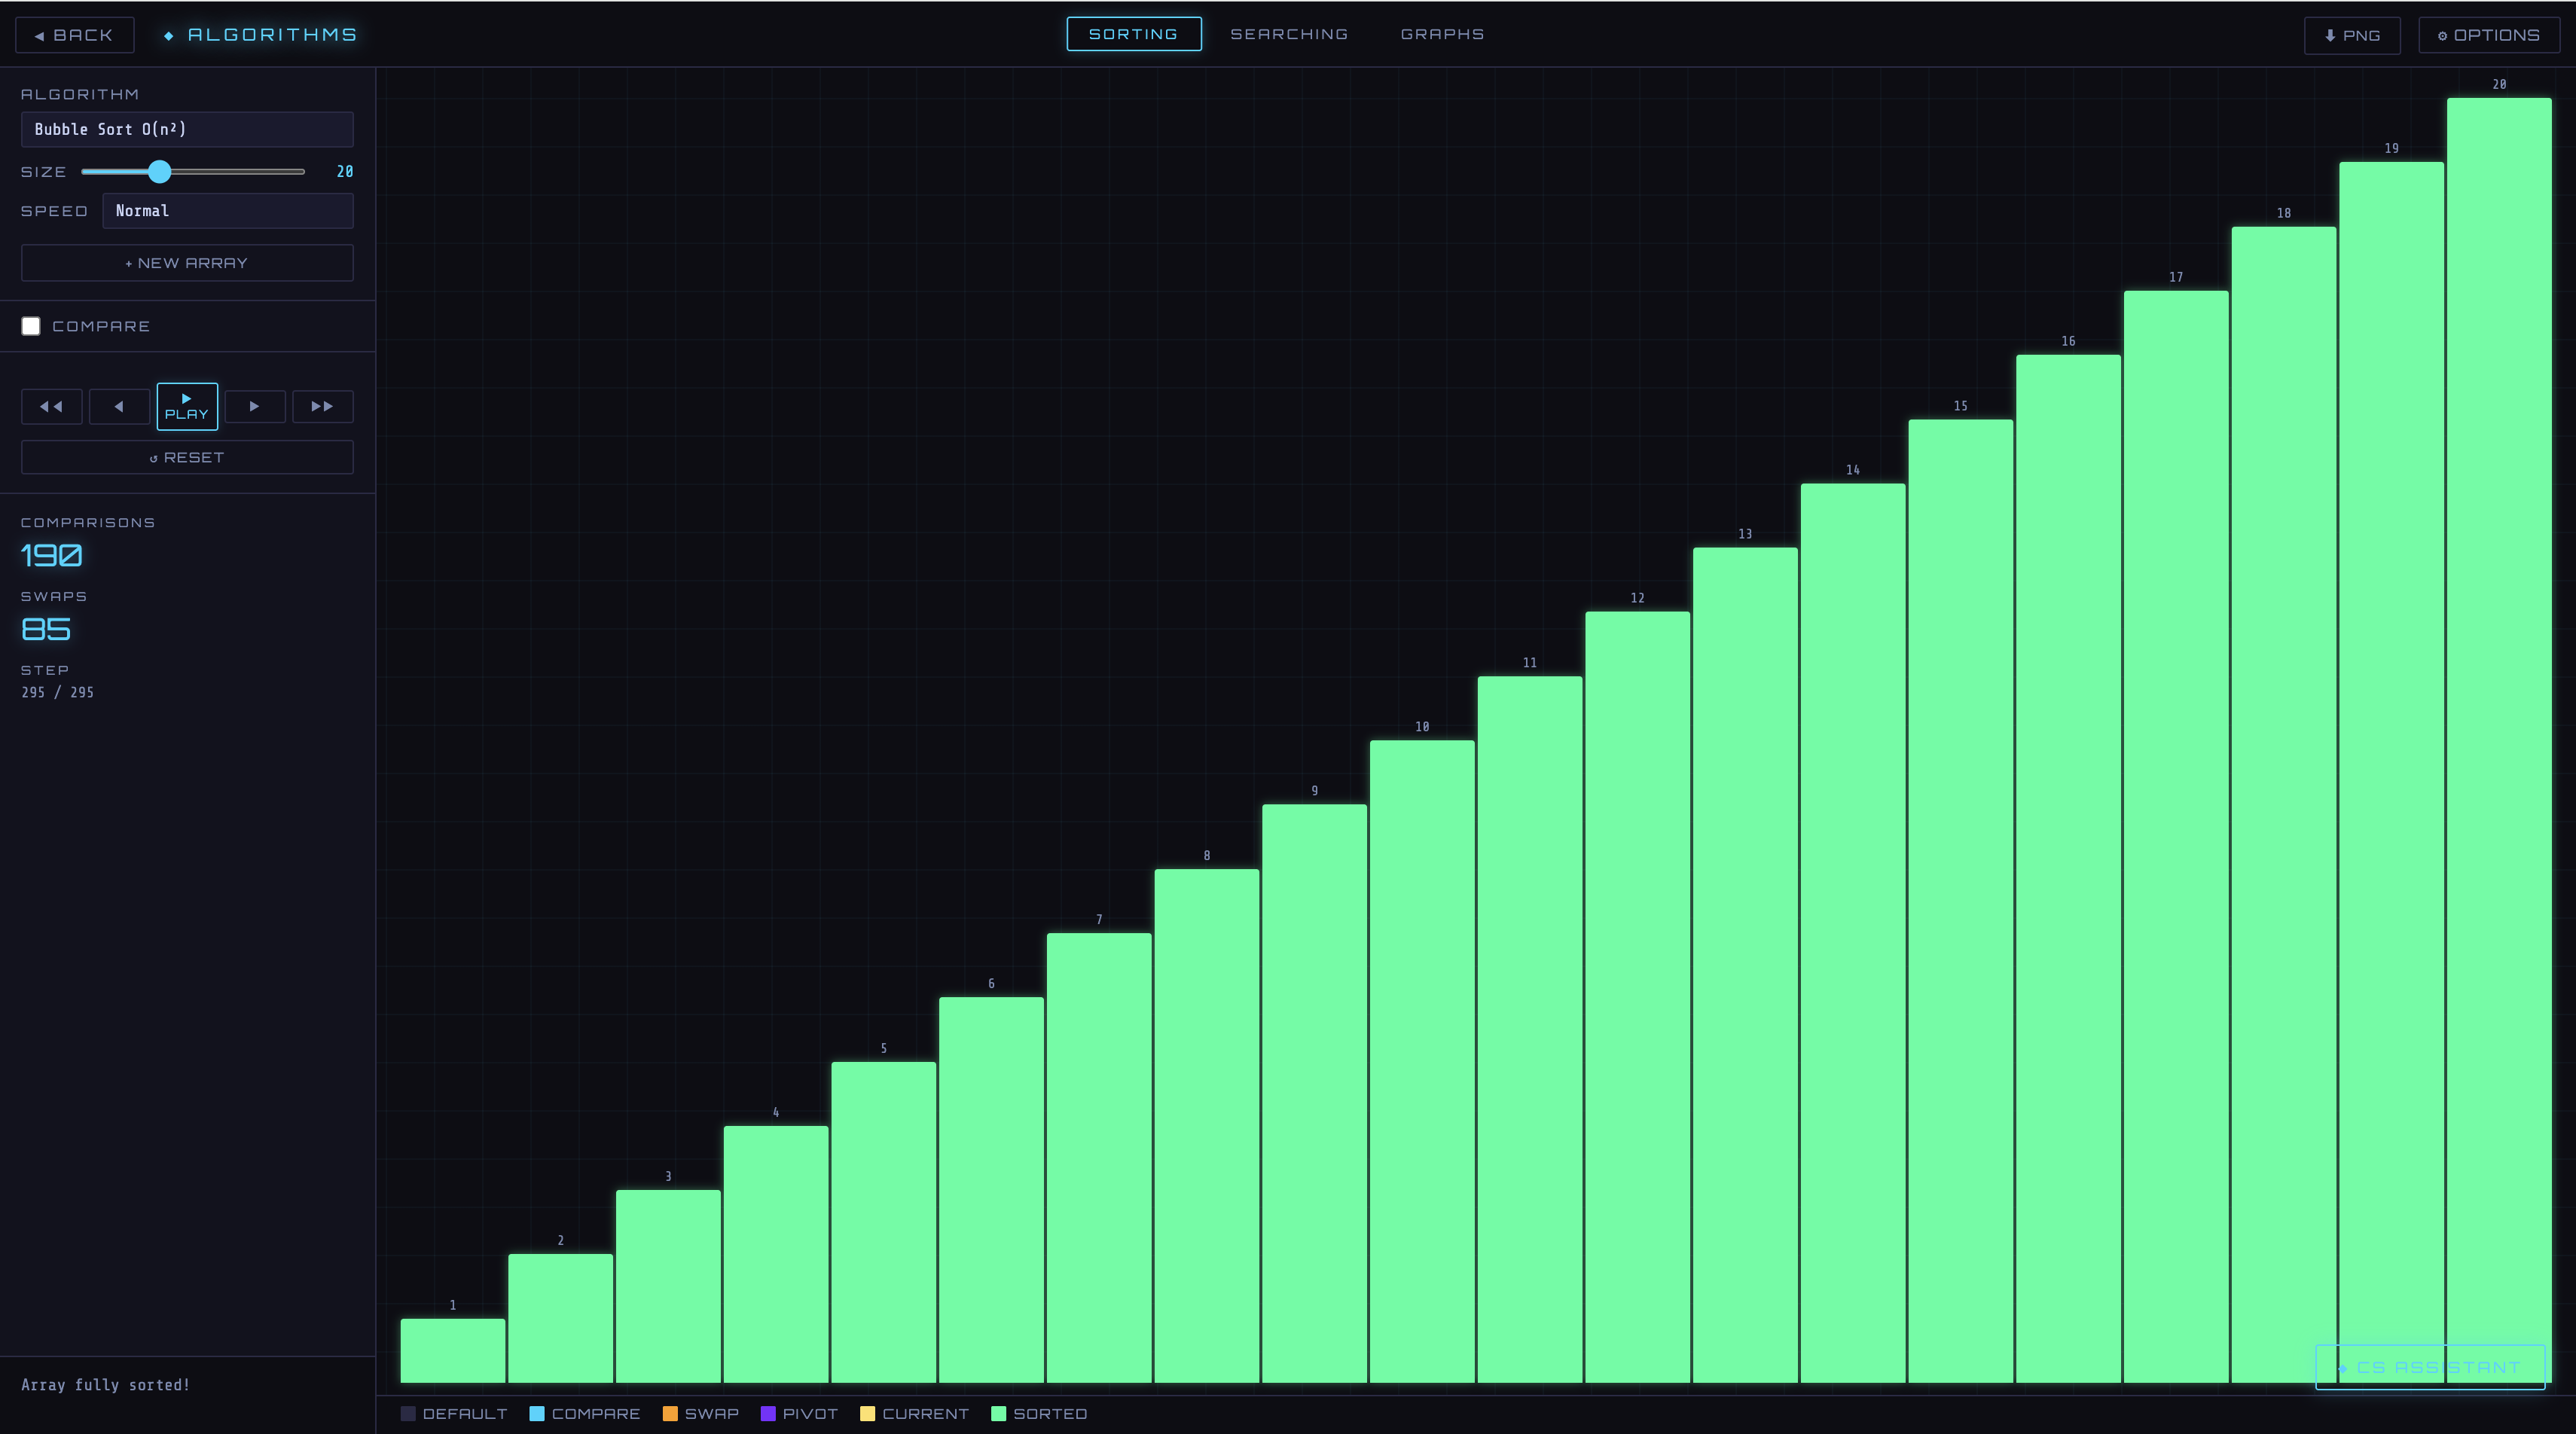Screen dimensions: 2576x1434
Task: Open the CS Assistant panel
Action: pyautogui.click(x=2429, y=1367)
